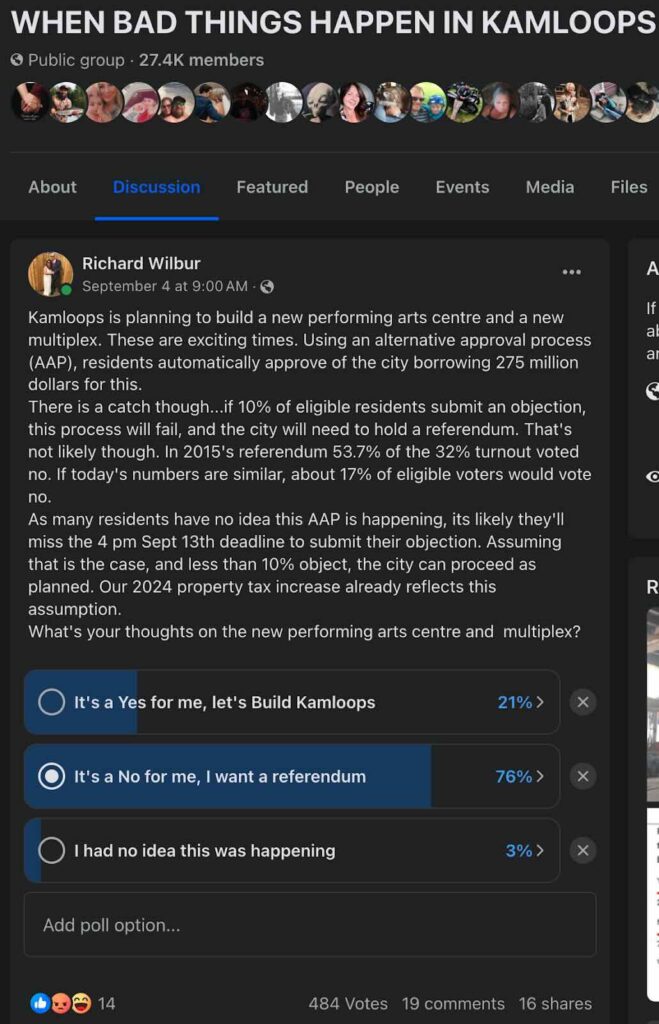This screenshot has height=1024, width=659.
Task: Click Richard Wilbur's profile picture
Action: point(50,274)
